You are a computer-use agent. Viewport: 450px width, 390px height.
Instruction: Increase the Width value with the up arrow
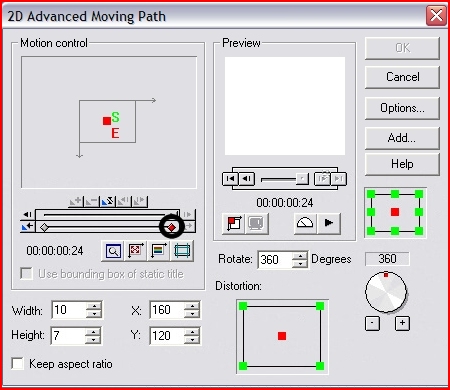[95, 306]
